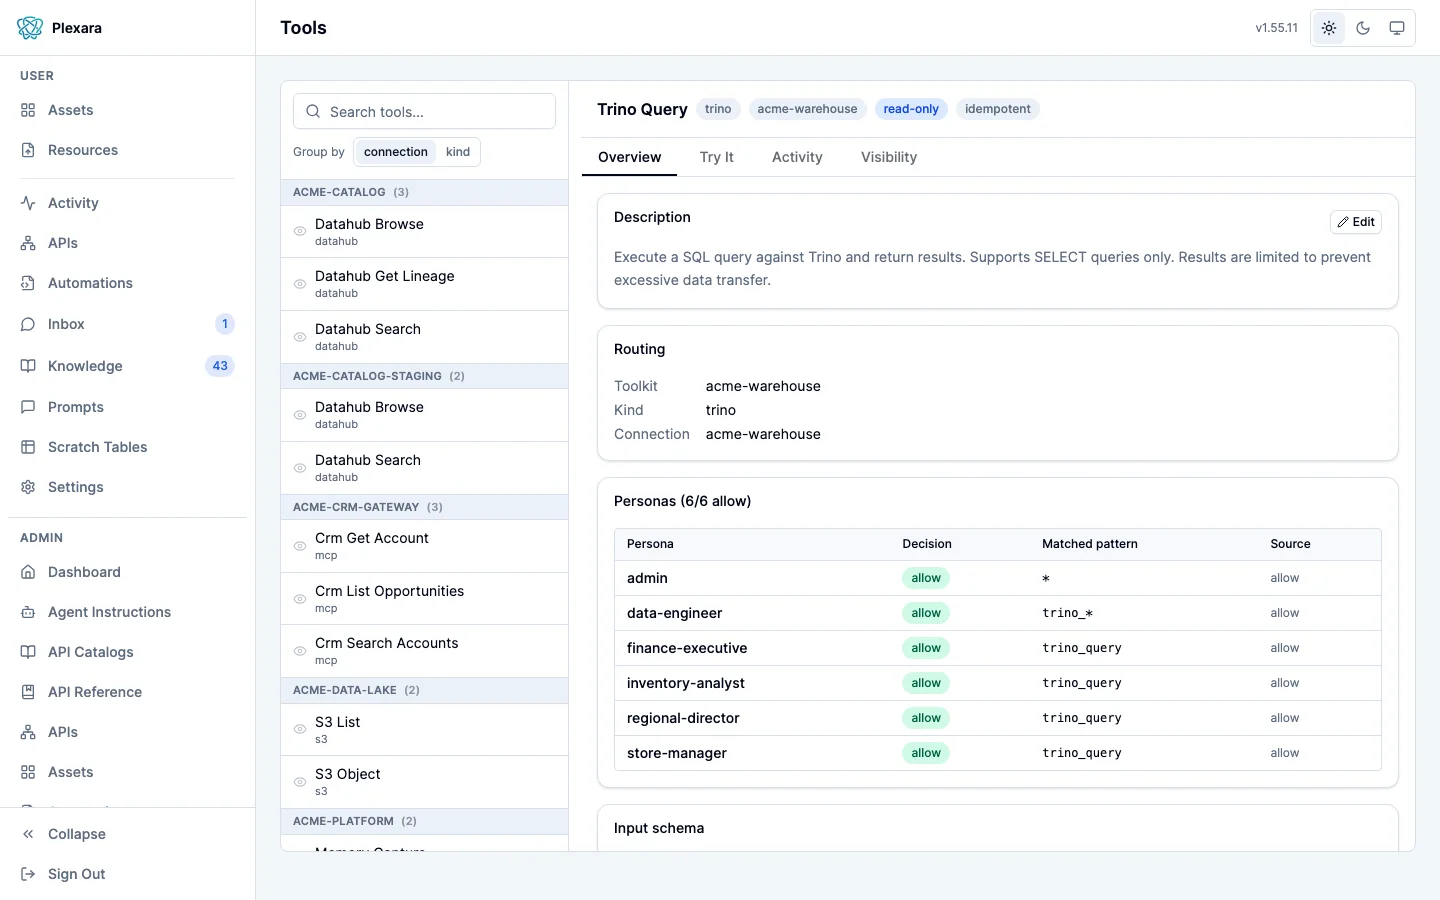
Task: Go to the user Activity page
Action: click(127, 203)
